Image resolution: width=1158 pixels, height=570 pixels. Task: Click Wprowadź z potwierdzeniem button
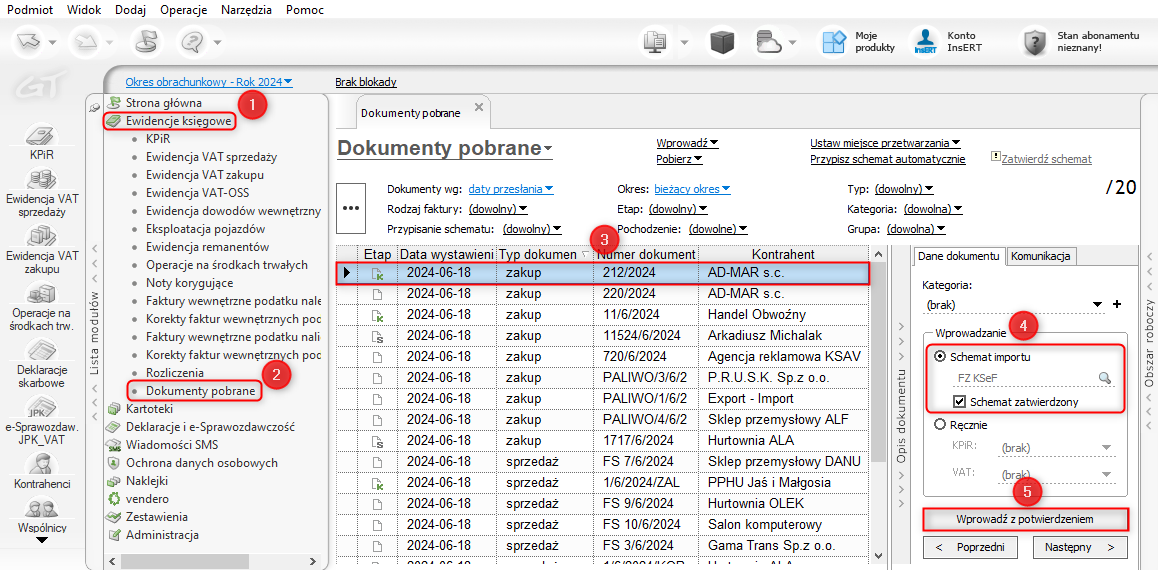tap(1024, 519)
